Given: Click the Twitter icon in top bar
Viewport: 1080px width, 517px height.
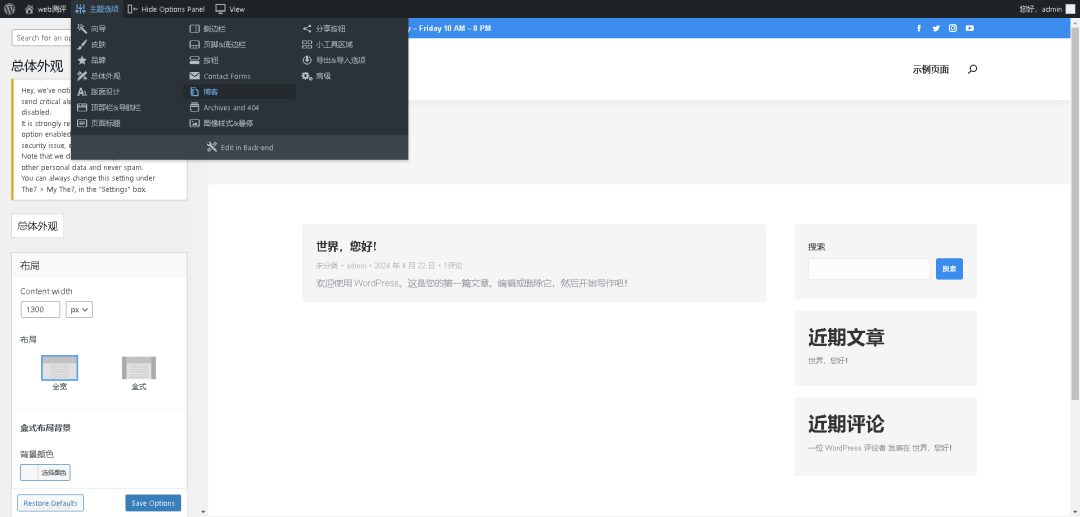Looking at the screenshot, I should (936, 28).
